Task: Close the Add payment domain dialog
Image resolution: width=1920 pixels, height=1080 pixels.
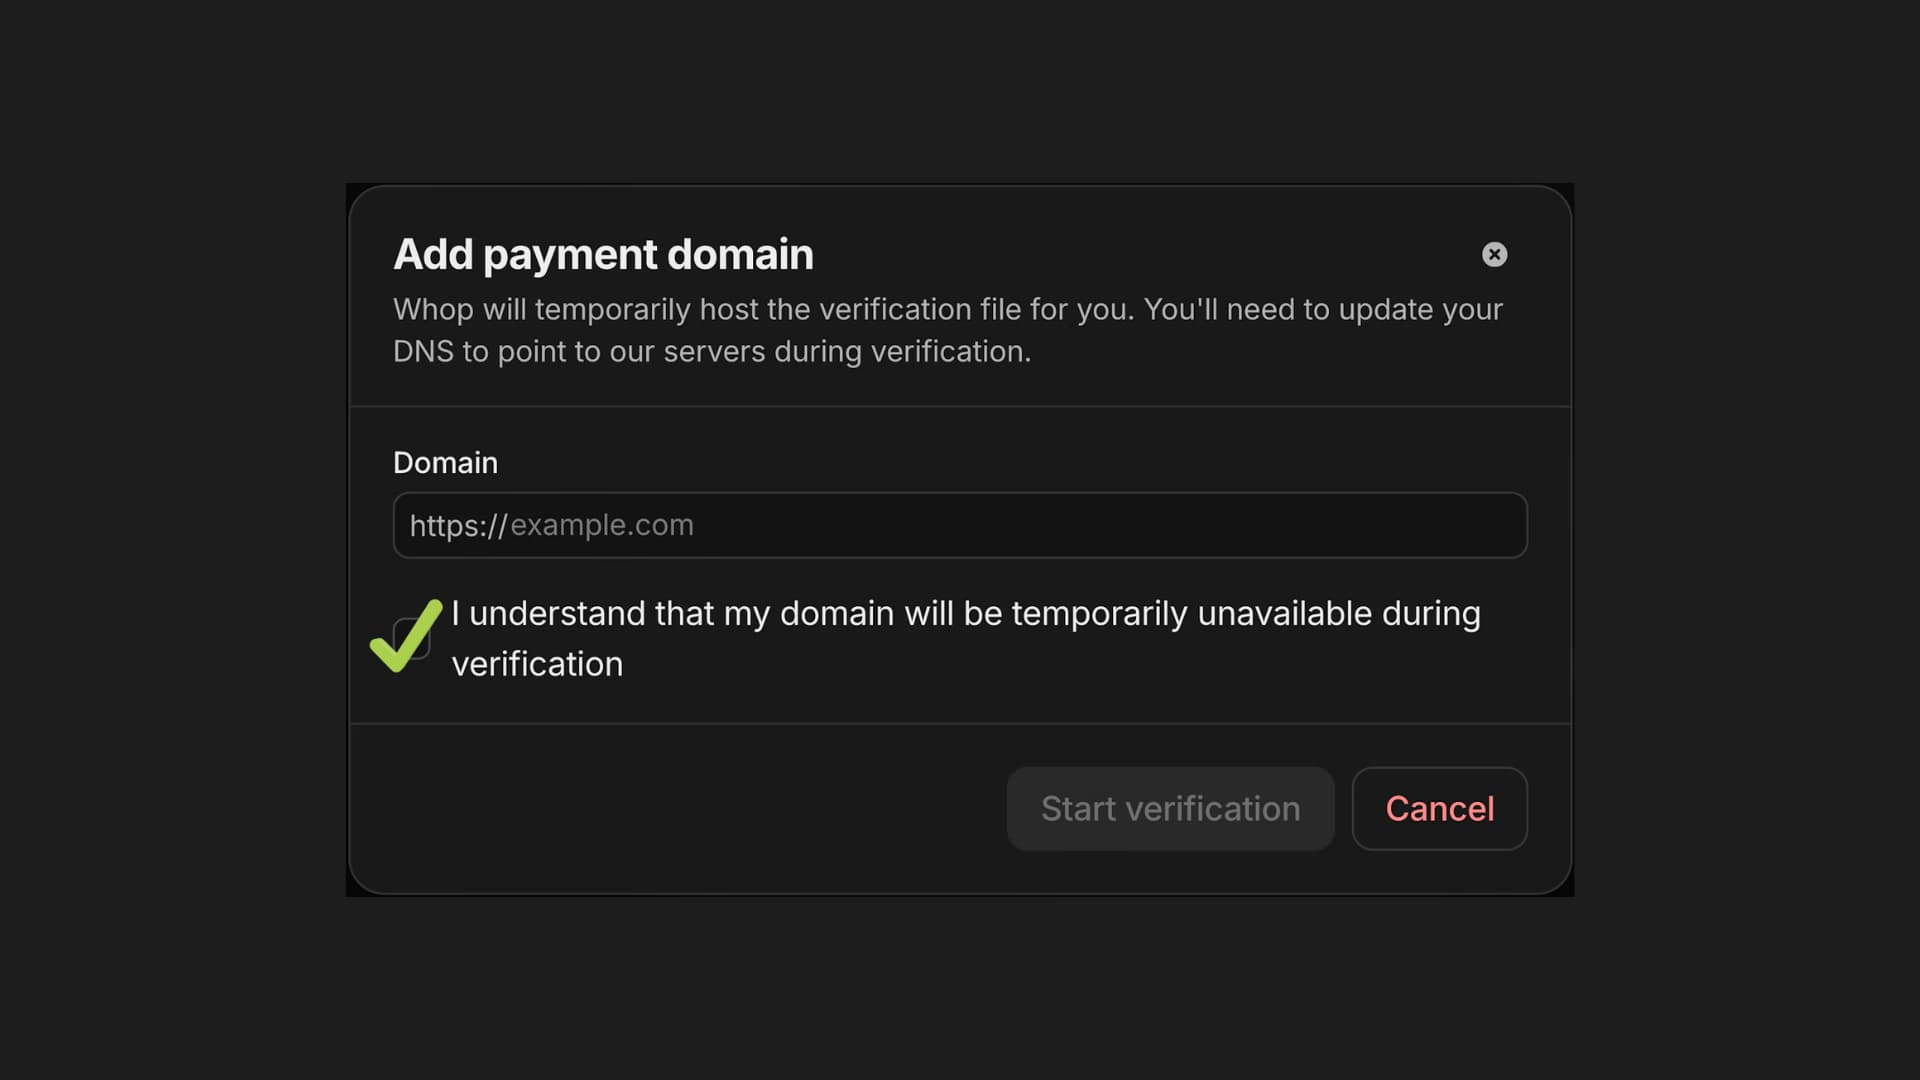Action: tap(1494, 254)
